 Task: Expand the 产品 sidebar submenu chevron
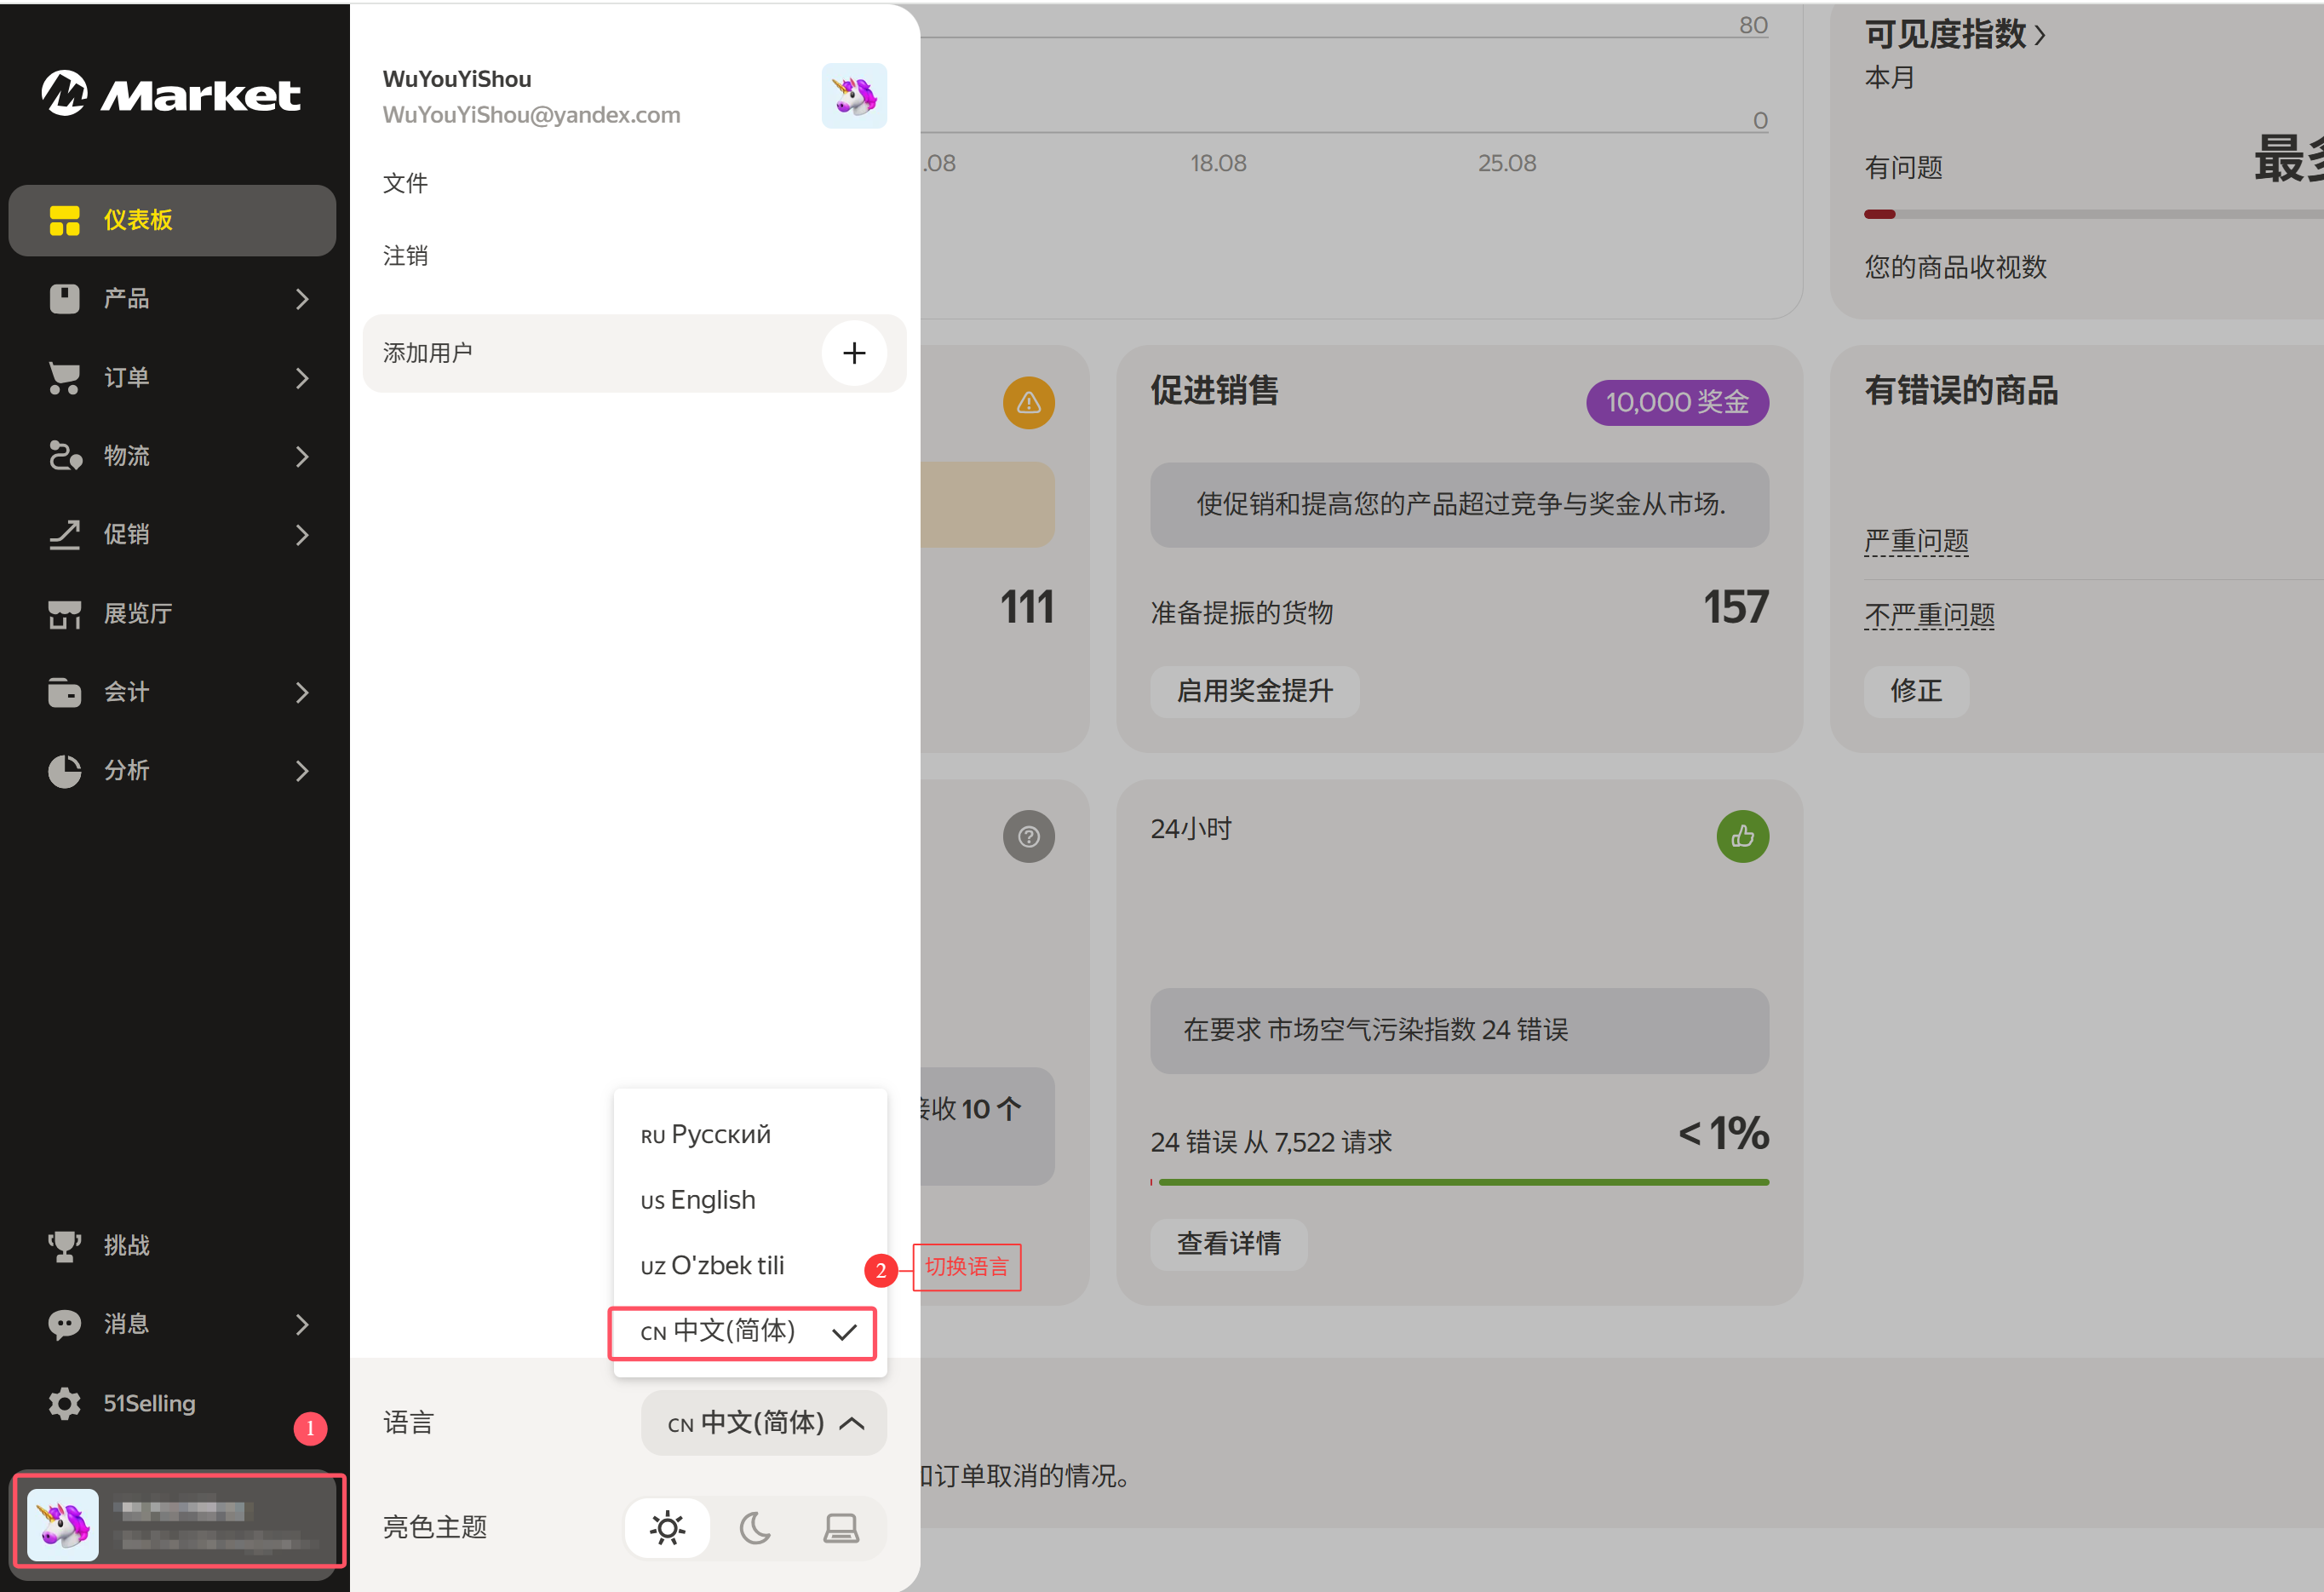pos(302,299)
